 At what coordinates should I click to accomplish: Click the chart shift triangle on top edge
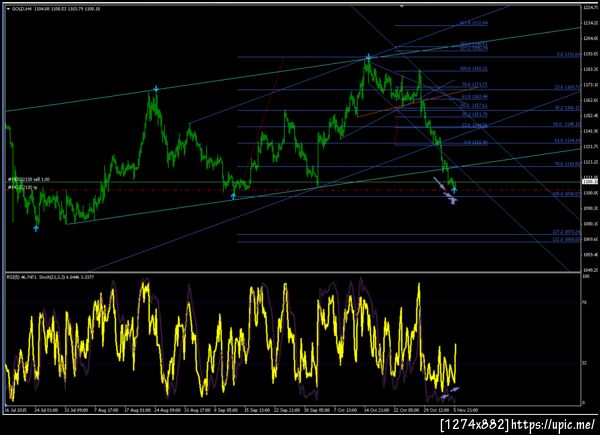[x=401, y=6]
